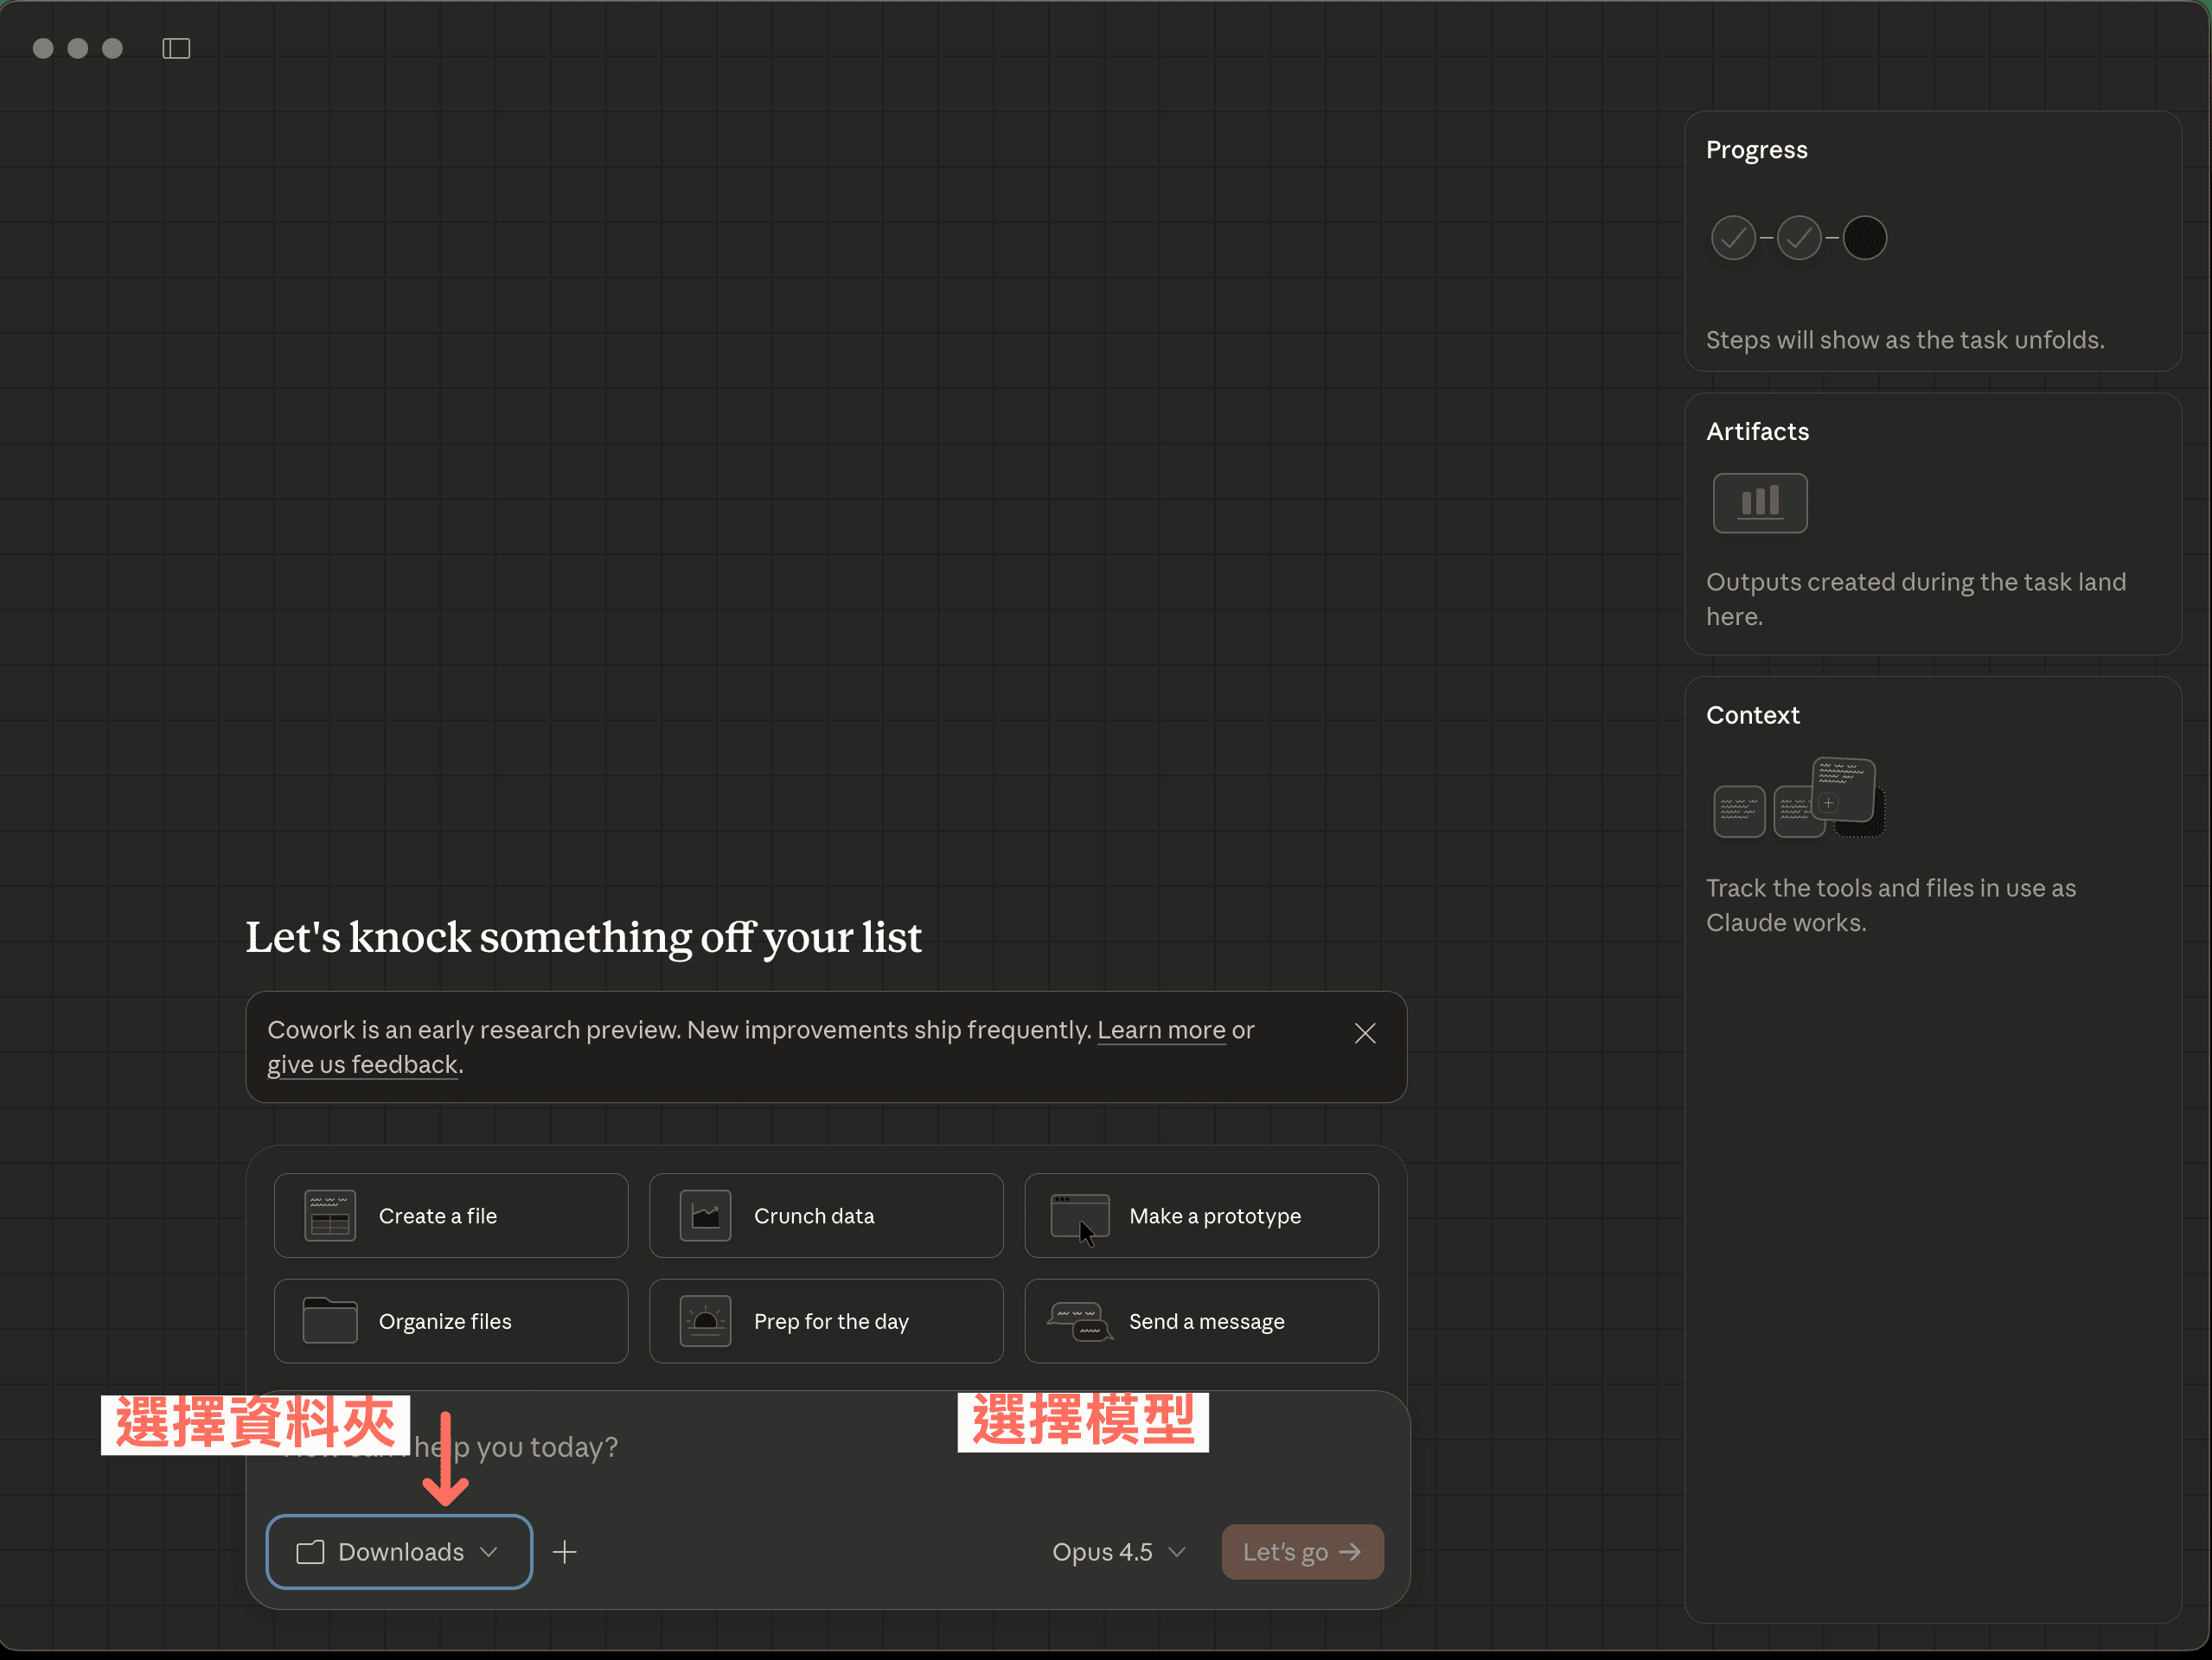This screenshot has width=2212, height=1660.
Task: Click the Create a file icon
Action: 330,1216
